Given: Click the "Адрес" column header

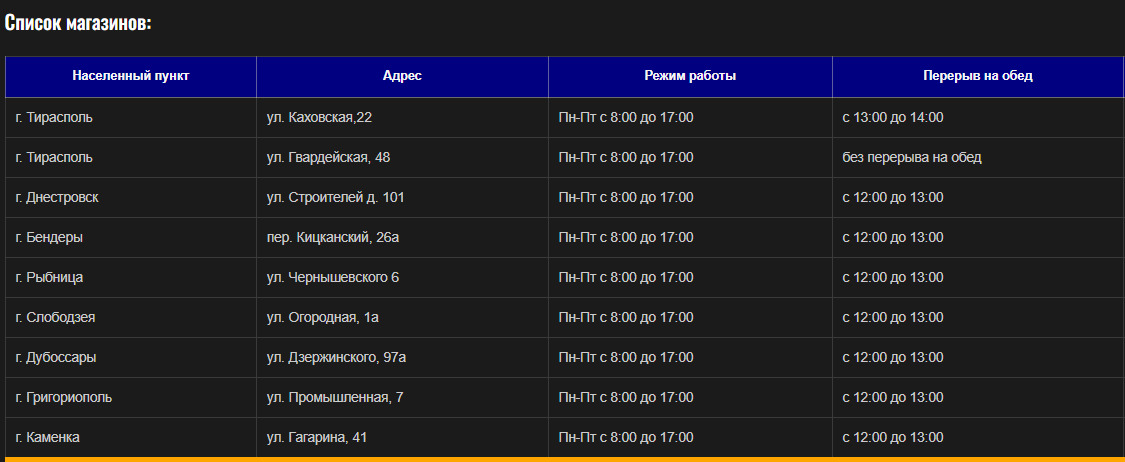Looking at the screenshot, I should point(402,76).
